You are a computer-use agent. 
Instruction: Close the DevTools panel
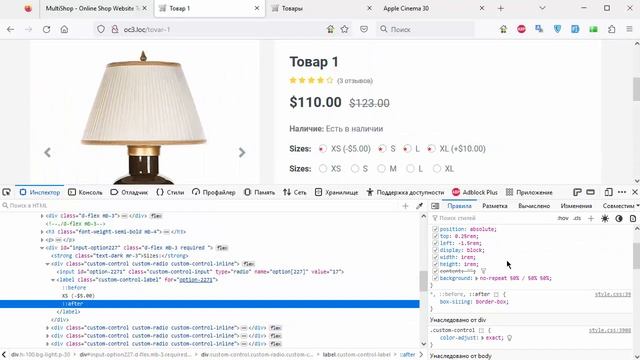click(x=635, y=192)
